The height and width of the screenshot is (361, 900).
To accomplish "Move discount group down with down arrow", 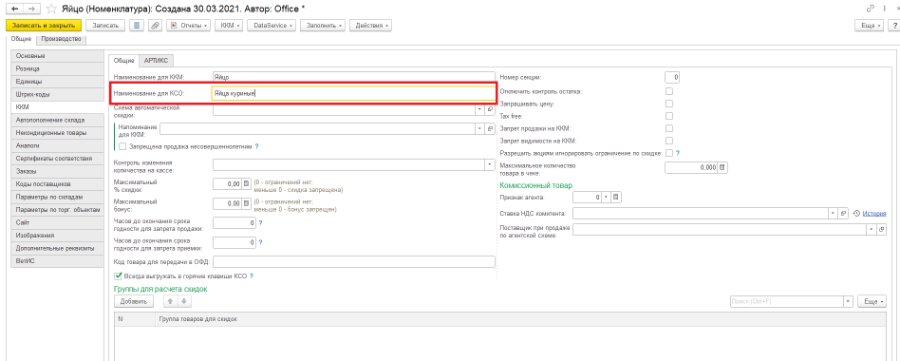I will point(183,301).
